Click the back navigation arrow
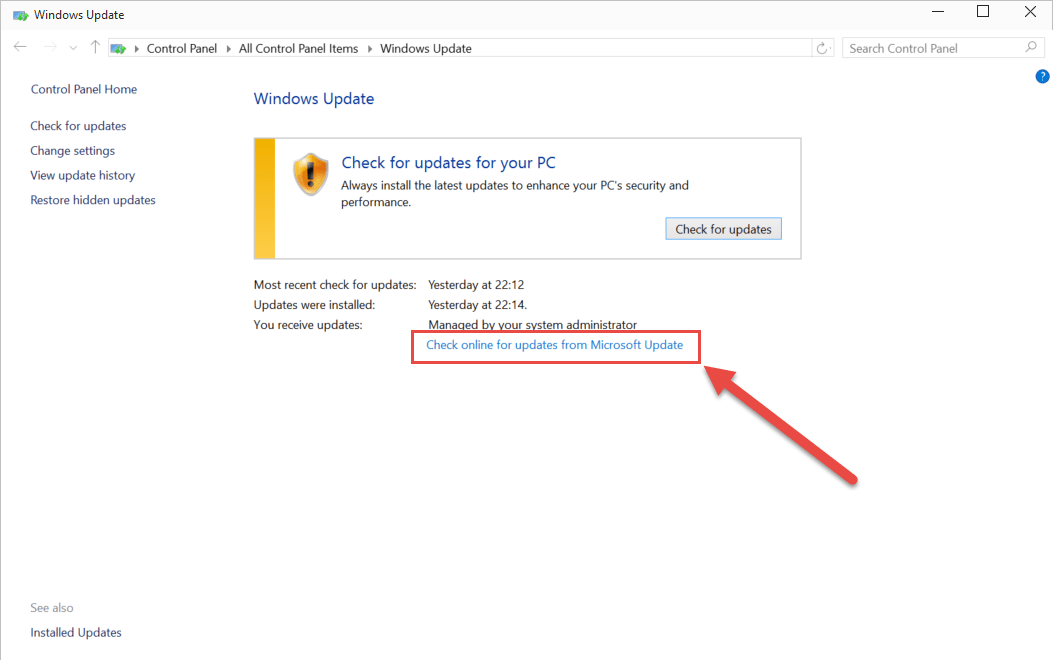Screen dimensions: 1053x660 [20, 47]
